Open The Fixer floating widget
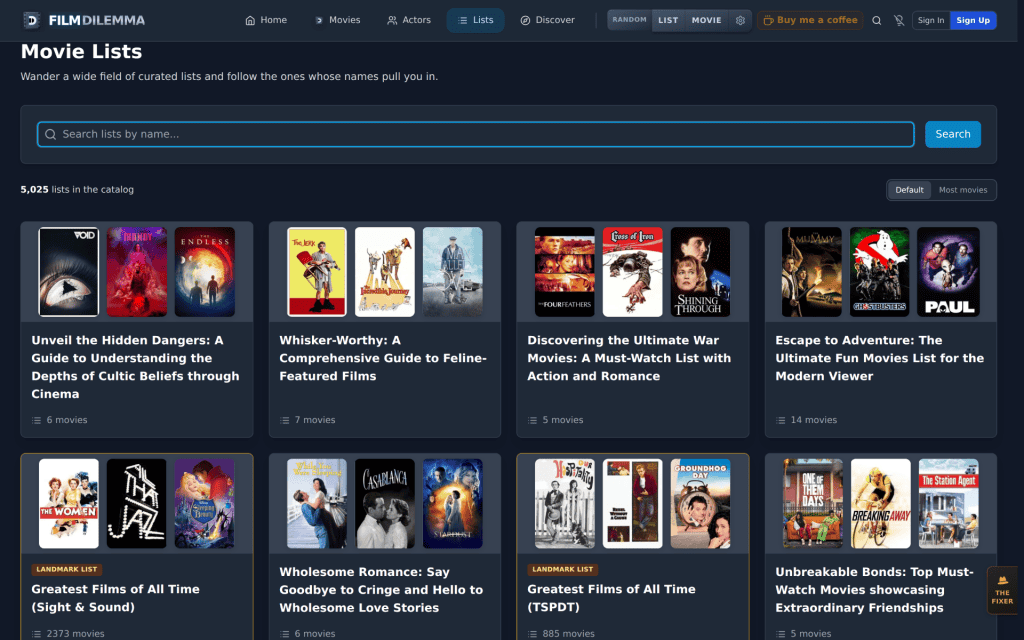 click(1002, 590)
